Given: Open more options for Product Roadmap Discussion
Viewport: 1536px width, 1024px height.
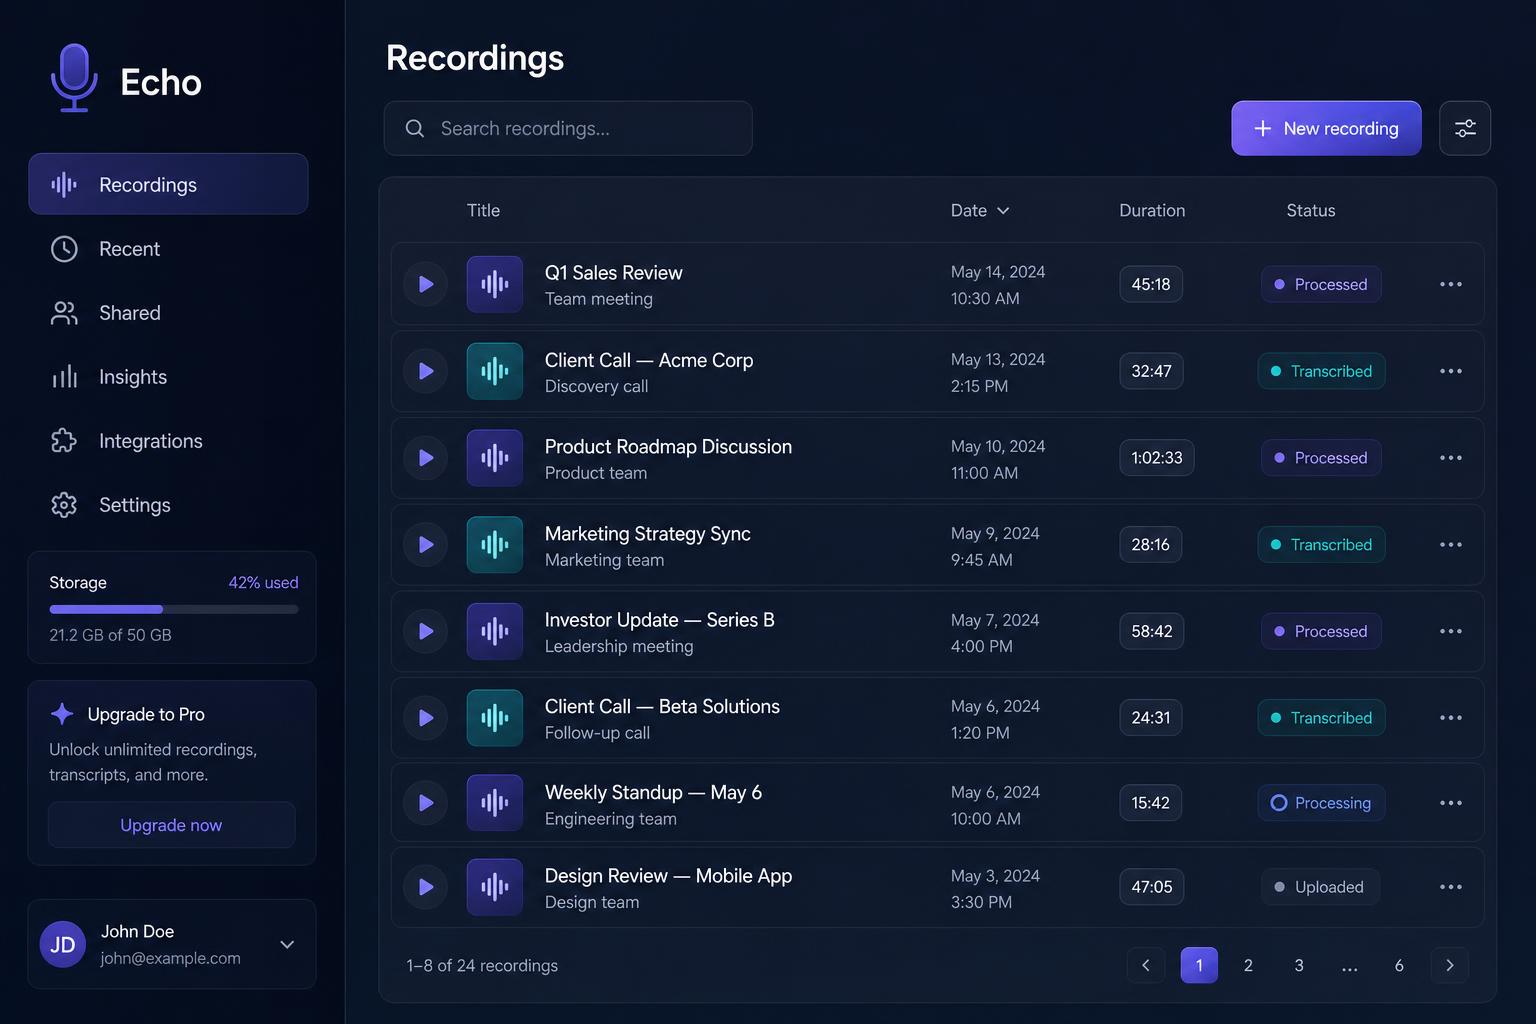Looking at the screenshot, I should pos(1451,458).
